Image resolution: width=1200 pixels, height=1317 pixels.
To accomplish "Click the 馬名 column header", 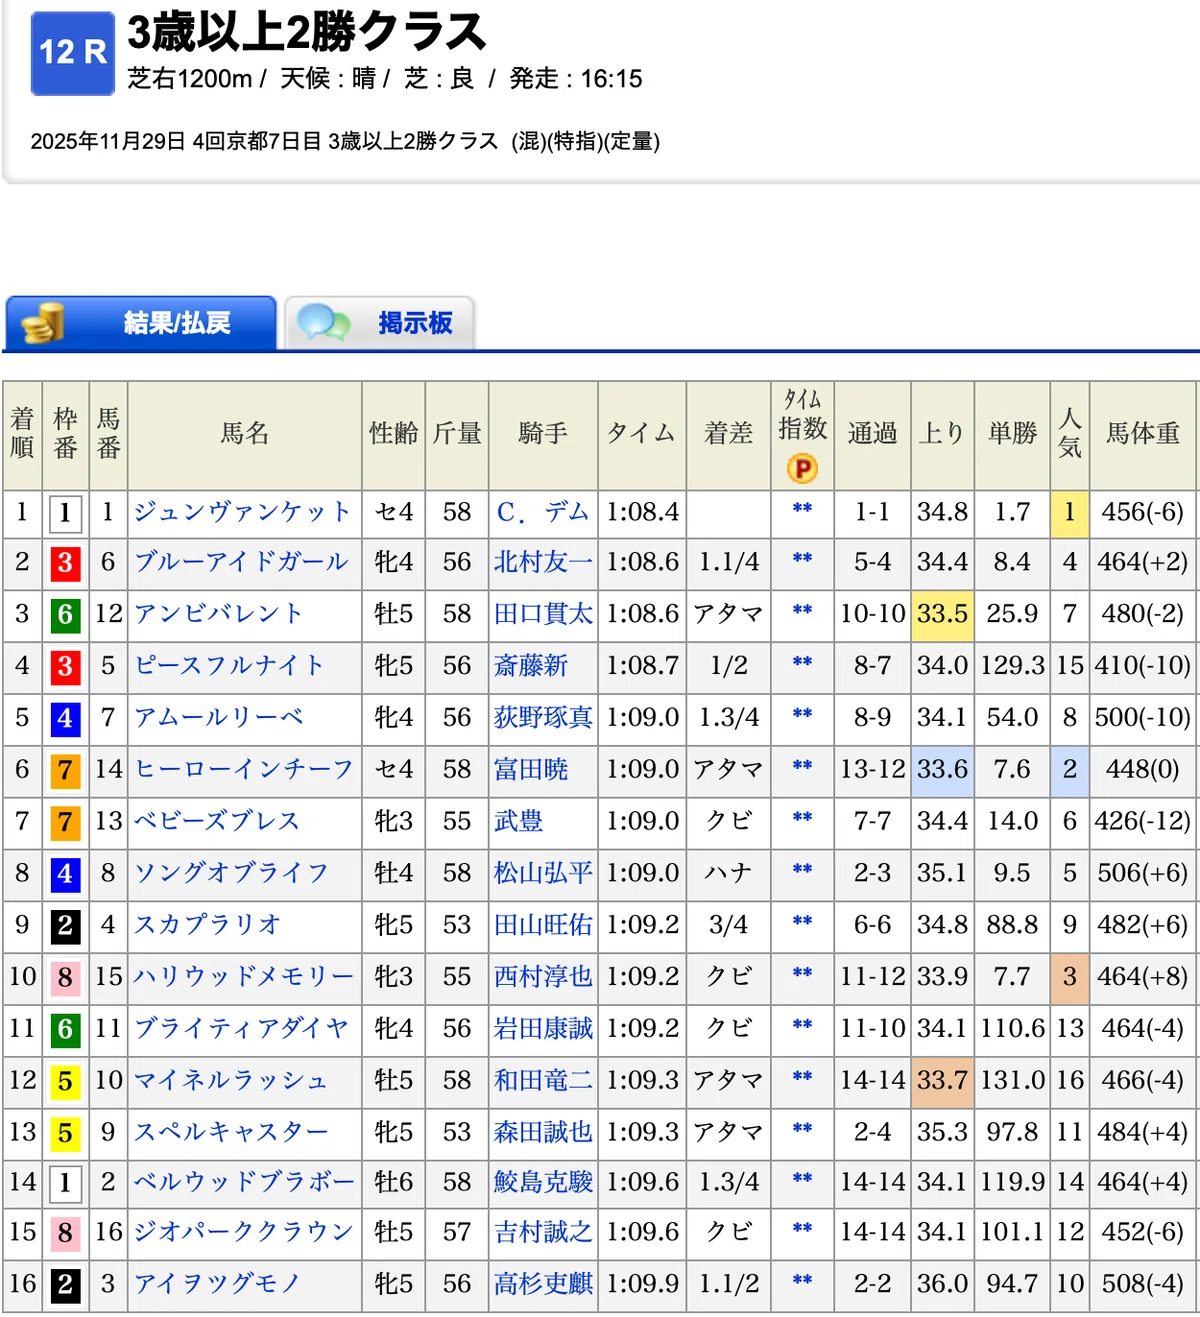I will point(245,434).
